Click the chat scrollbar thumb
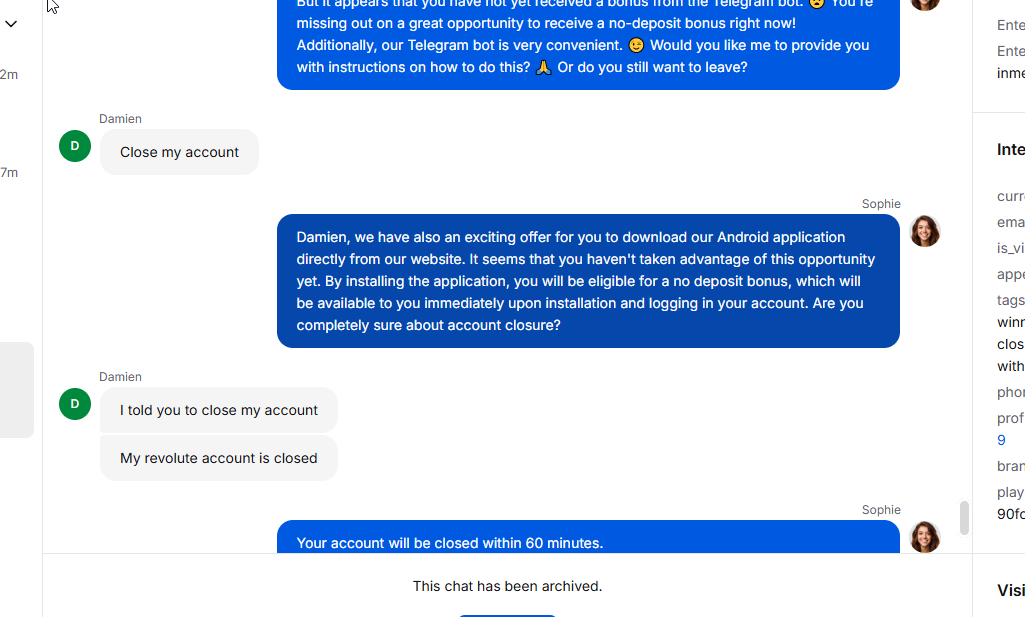 (964, 518)
